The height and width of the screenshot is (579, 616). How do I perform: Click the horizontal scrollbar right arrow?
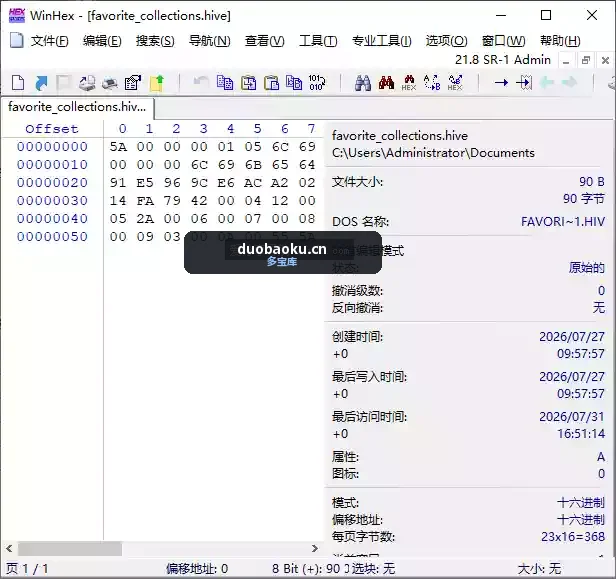315,548
